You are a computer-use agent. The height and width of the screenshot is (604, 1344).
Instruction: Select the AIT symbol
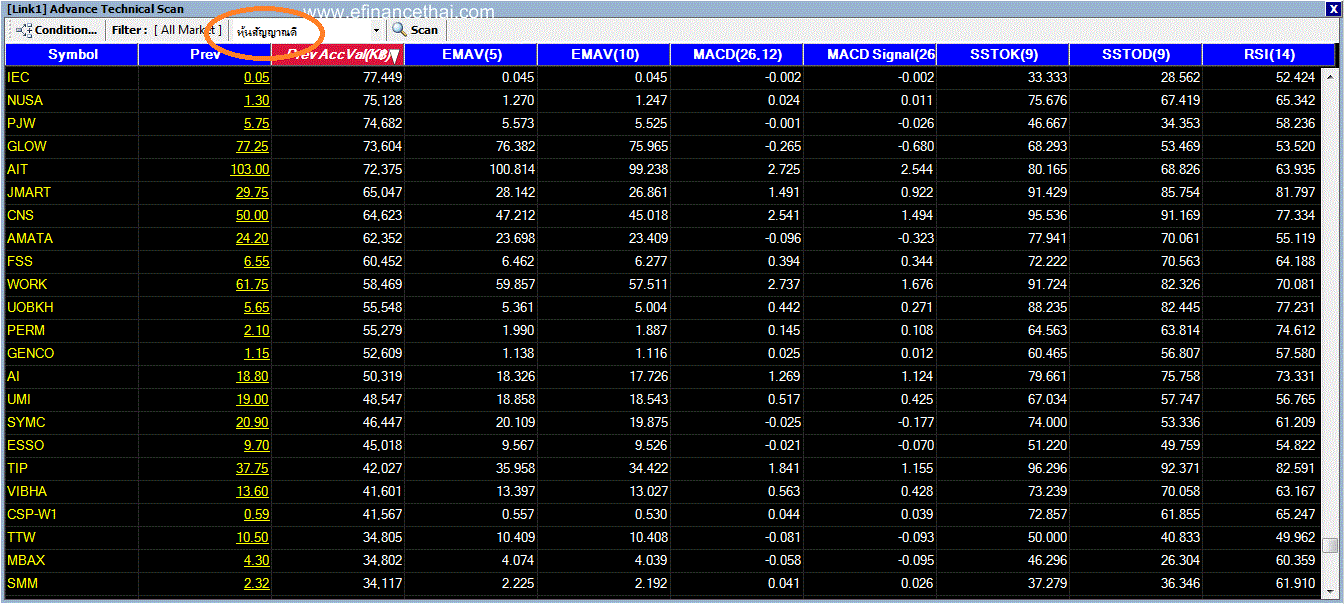17,169
